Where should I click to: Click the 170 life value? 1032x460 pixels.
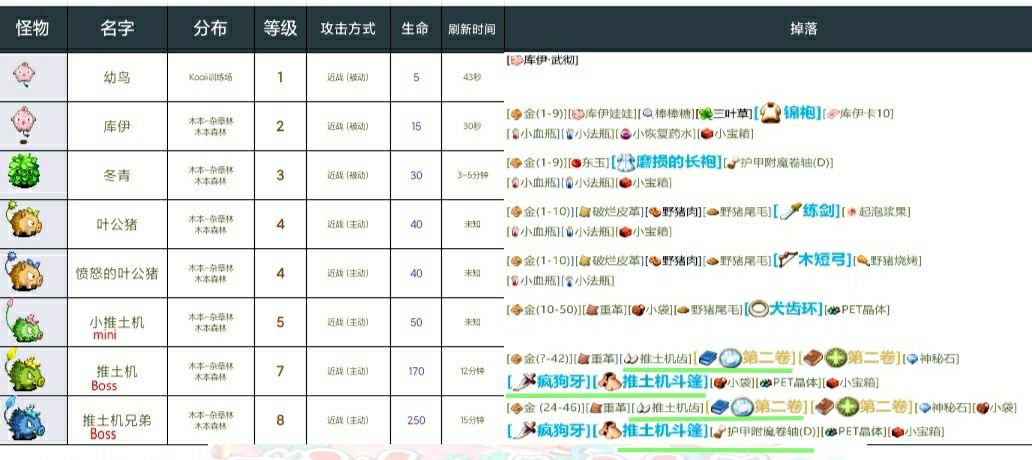(416, 371)
